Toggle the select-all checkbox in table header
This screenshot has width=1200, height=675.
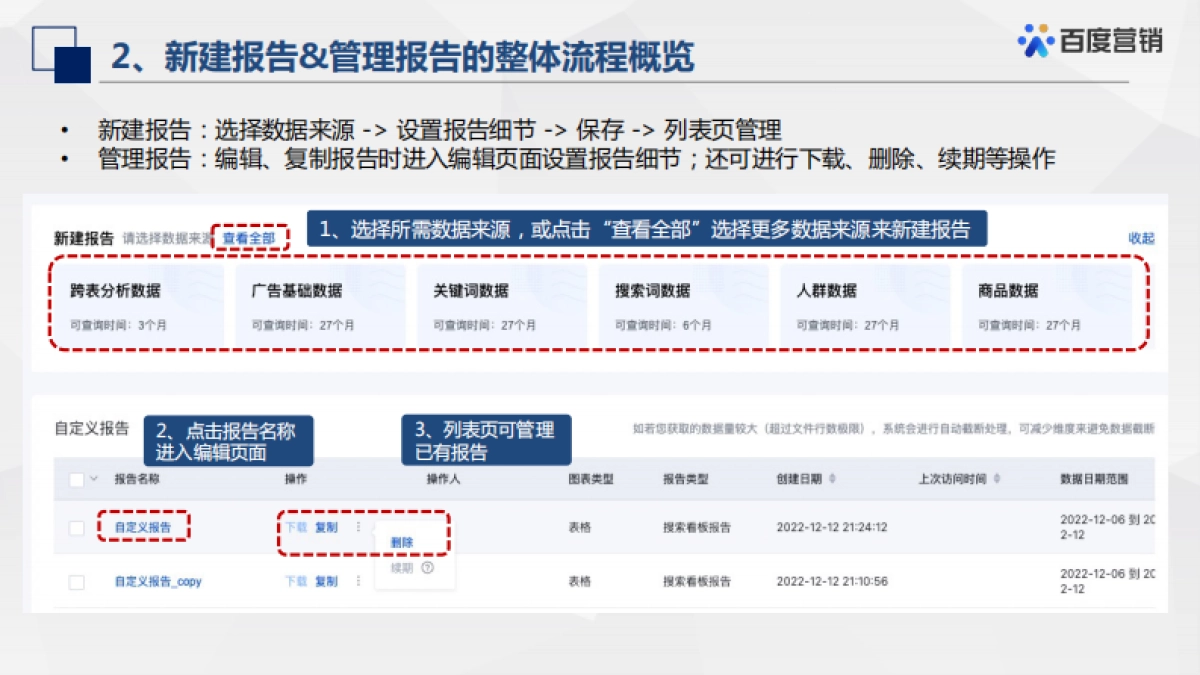click(77, 480)
